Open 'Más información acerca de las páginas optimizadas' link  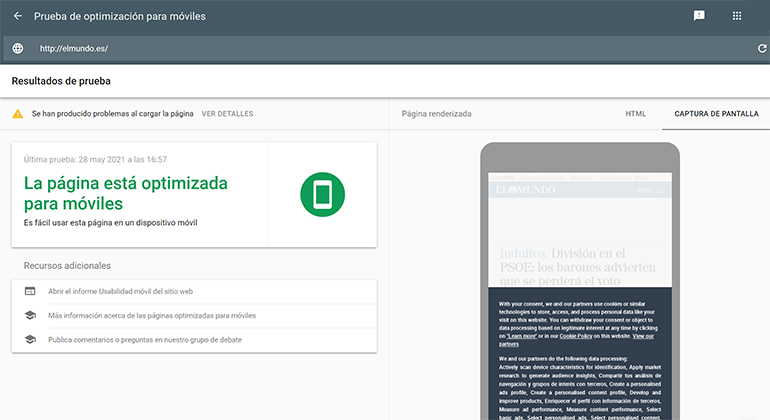[x=152, y=315]
